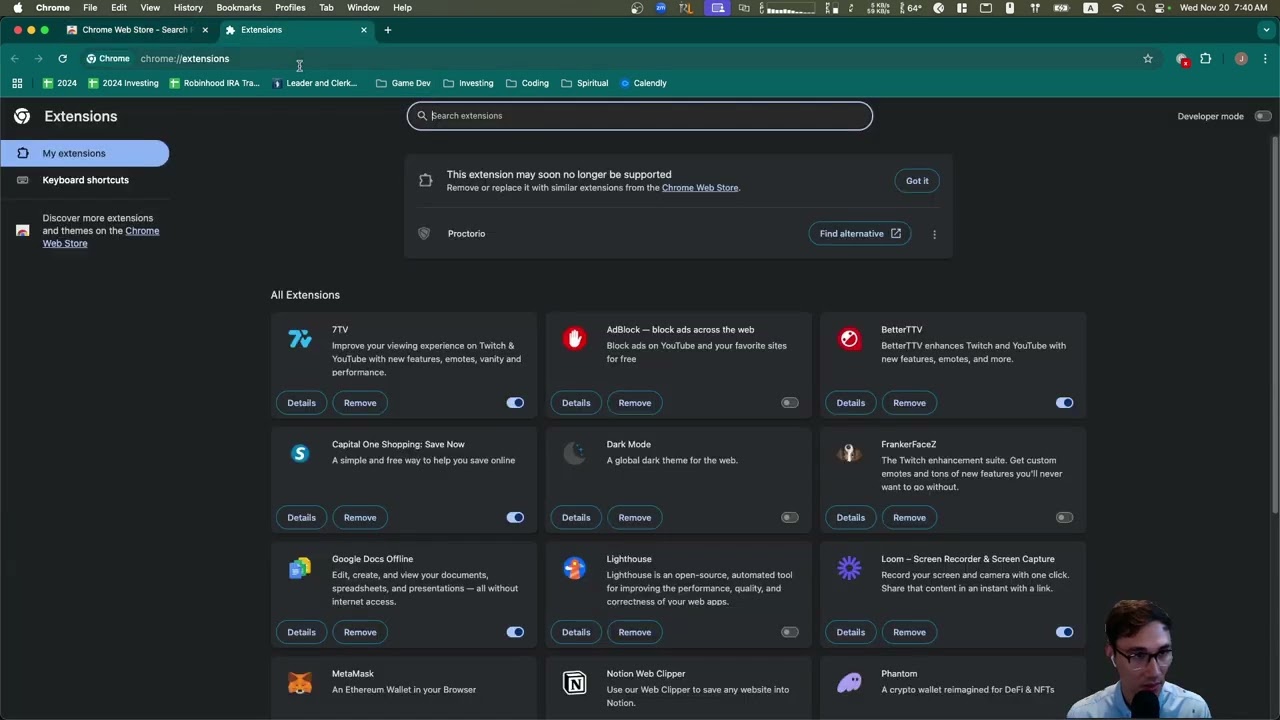
Task: Click the ad blocker icon in toolbar
Action: tap(1182, 59)
